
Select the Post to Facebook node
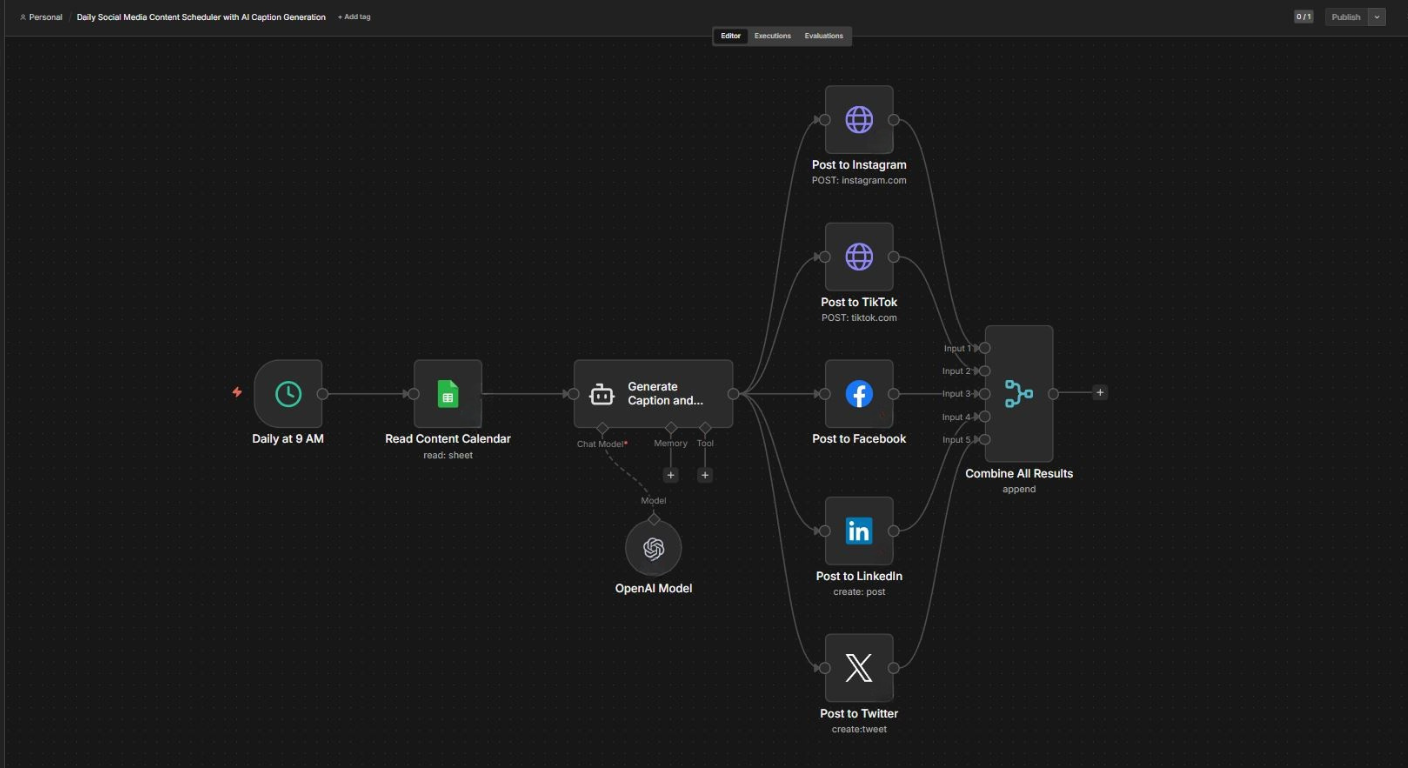858,394
